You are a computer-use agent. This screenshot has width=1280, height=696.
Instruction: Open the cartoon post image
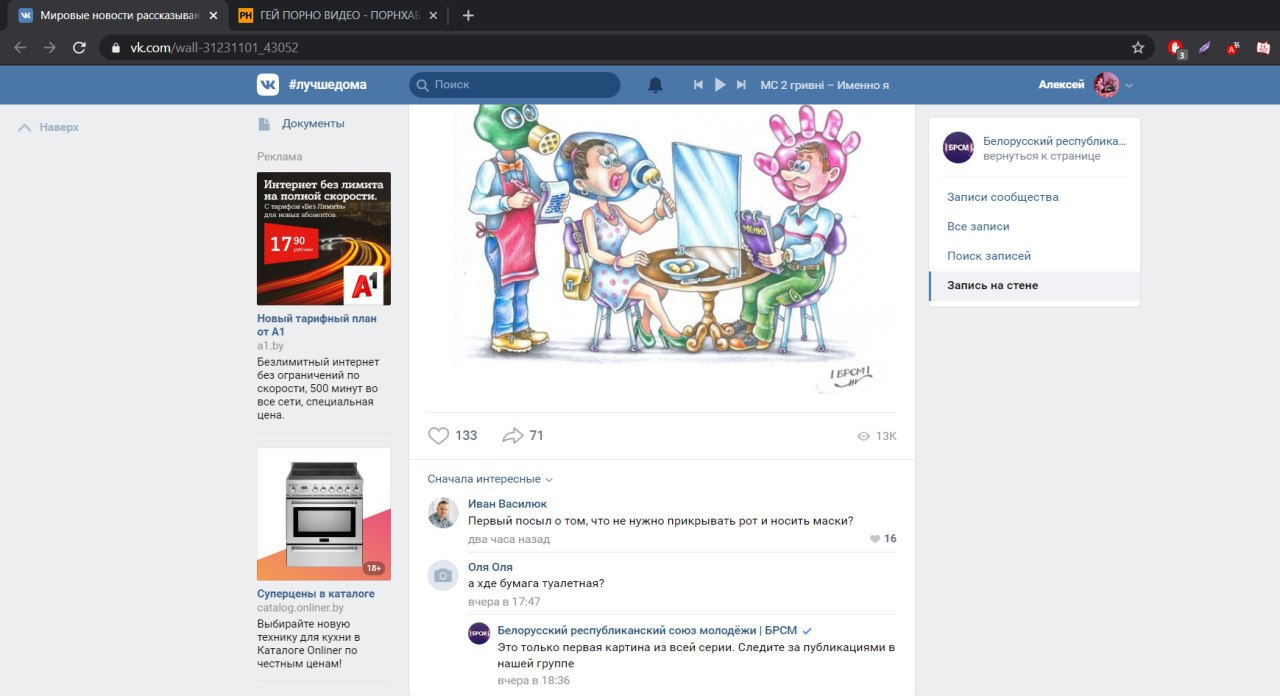coord(661,250)
